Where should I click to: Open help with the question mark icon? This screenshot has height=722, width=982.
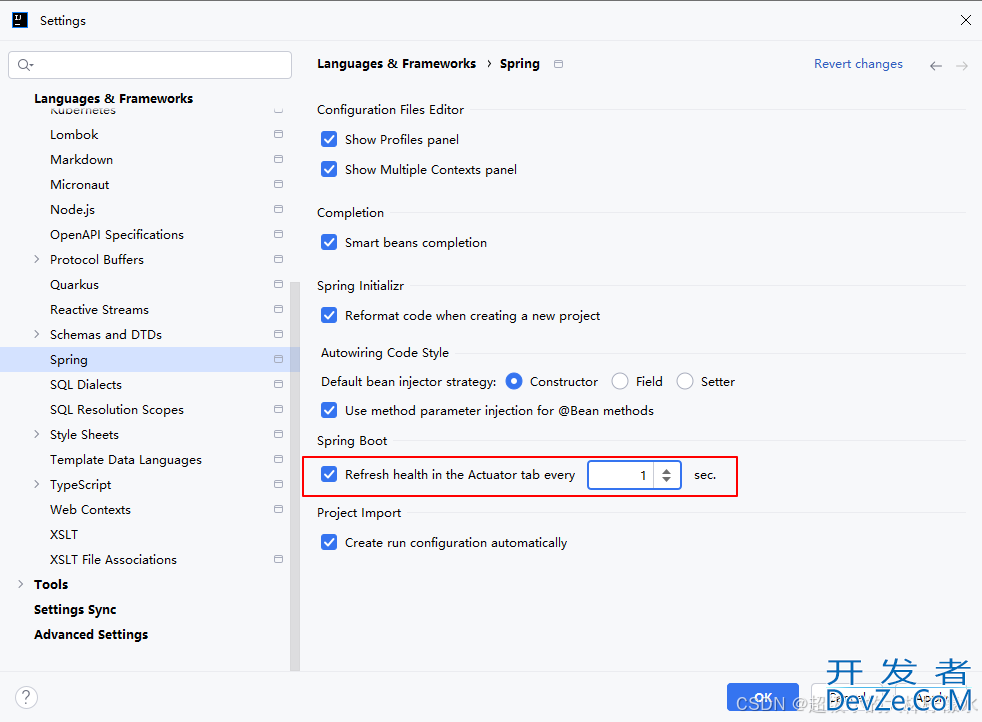pyautogui.click(x=26, y=697)
